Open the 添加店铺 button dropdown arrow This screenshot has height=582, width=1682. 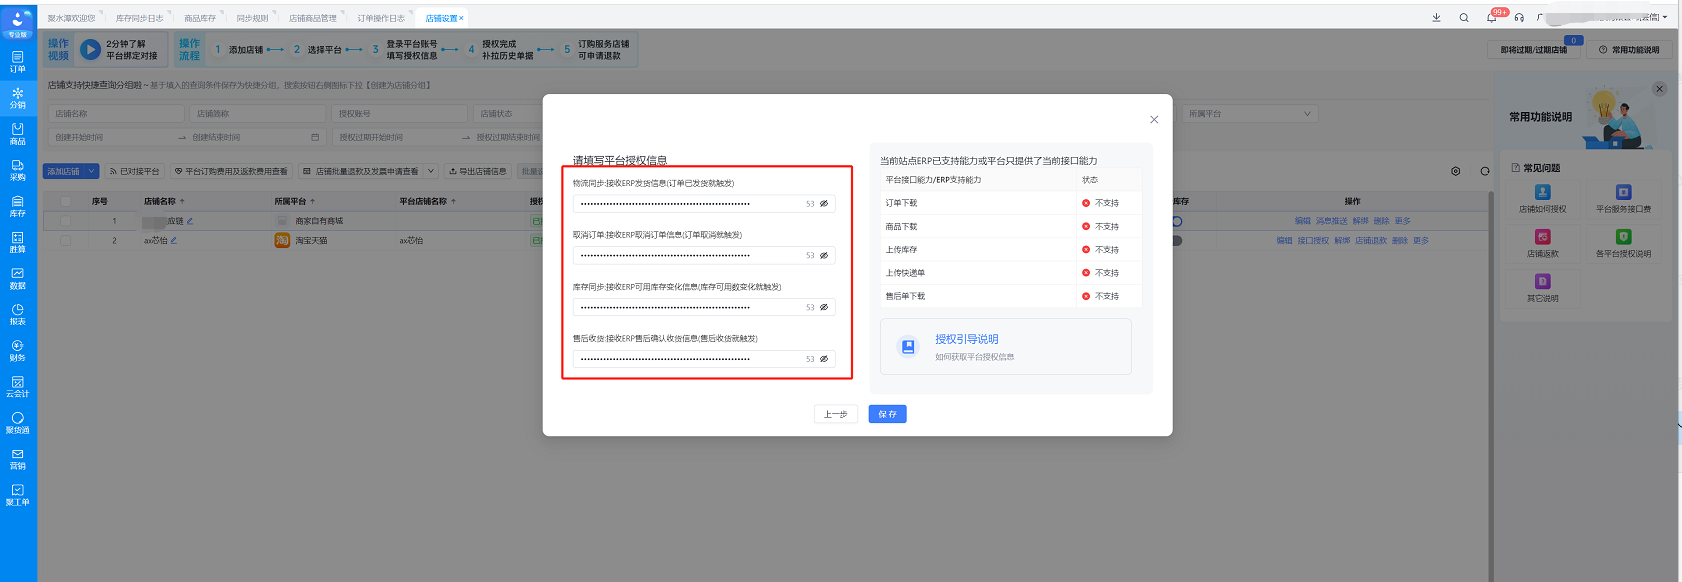pos(91,171)
